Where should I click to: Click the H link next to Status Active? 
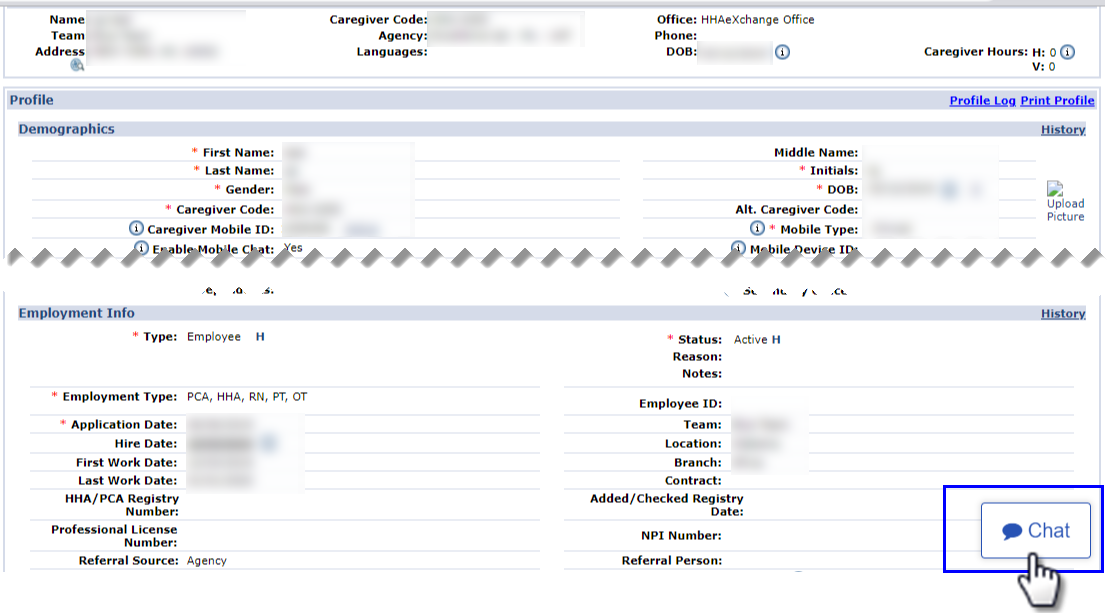coord(776,340)
